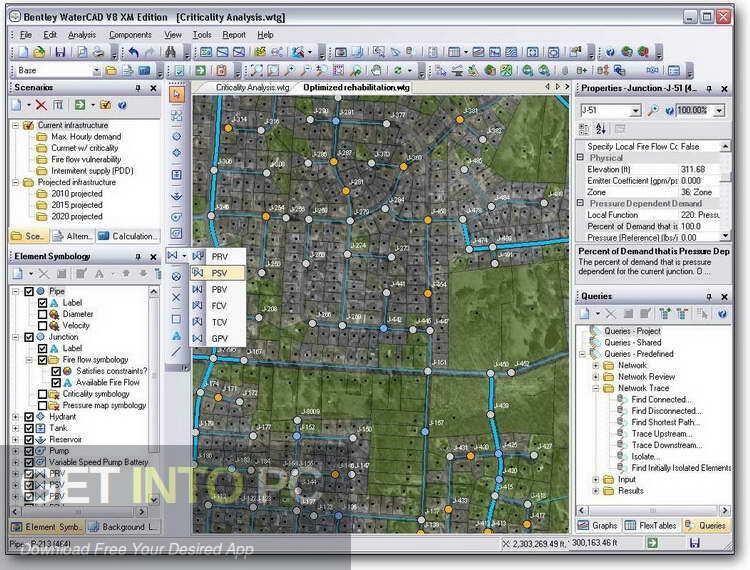
Task: Collapse the Physical property group
Action: 580,157
